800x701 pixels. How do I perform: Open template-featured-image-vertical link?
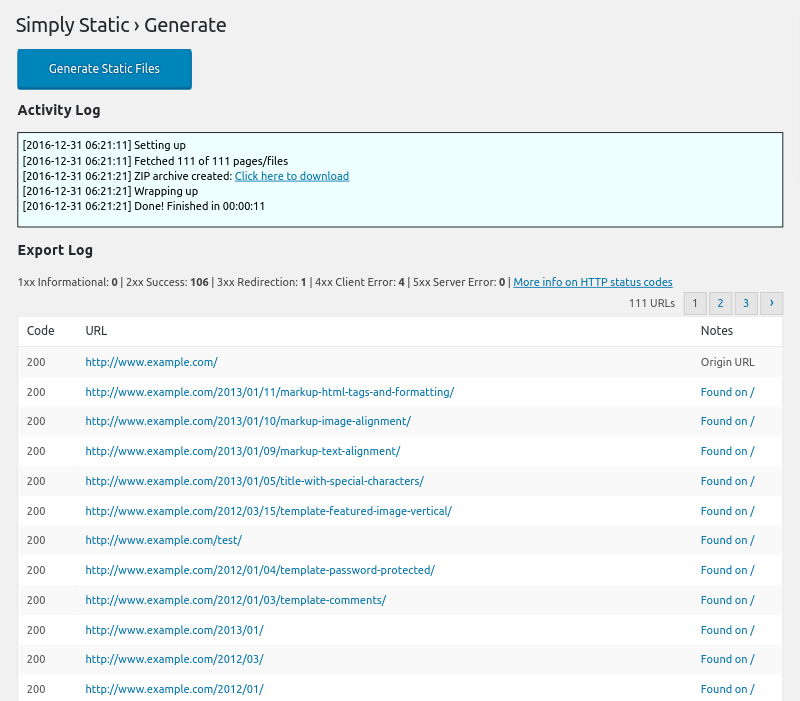[268, 511]
